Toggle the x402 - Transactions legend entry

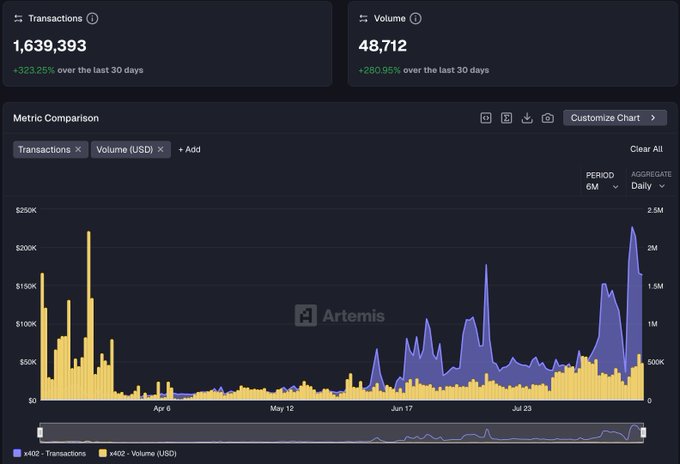coord(49,453)
